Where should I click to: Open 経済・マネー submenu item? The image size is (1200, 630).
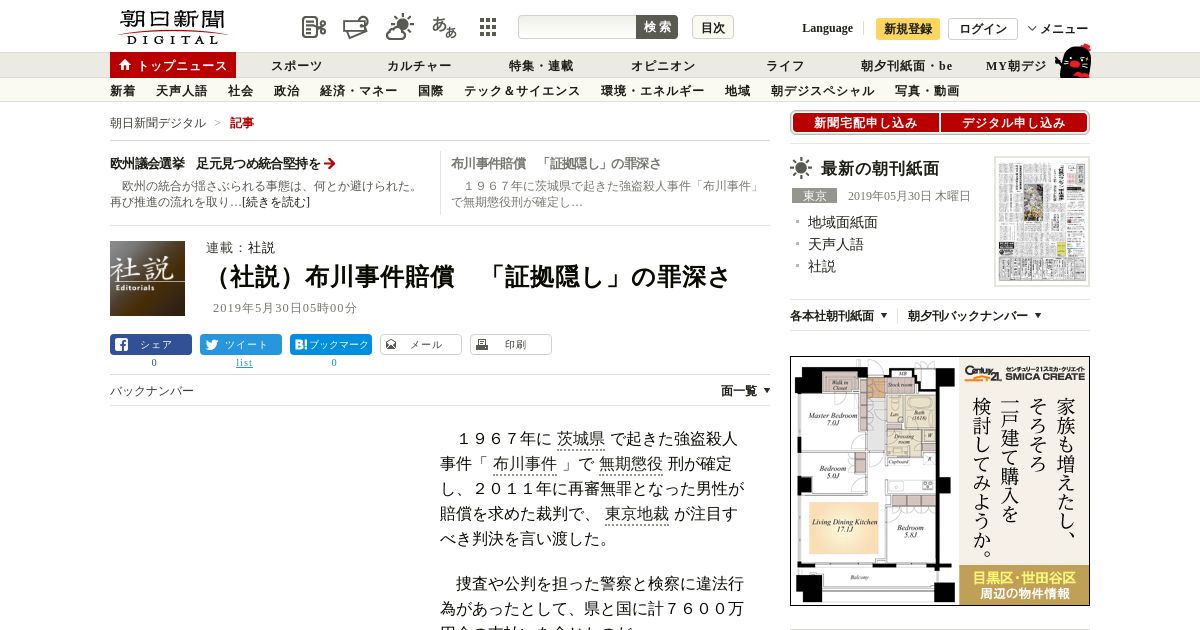pos(359,91)
